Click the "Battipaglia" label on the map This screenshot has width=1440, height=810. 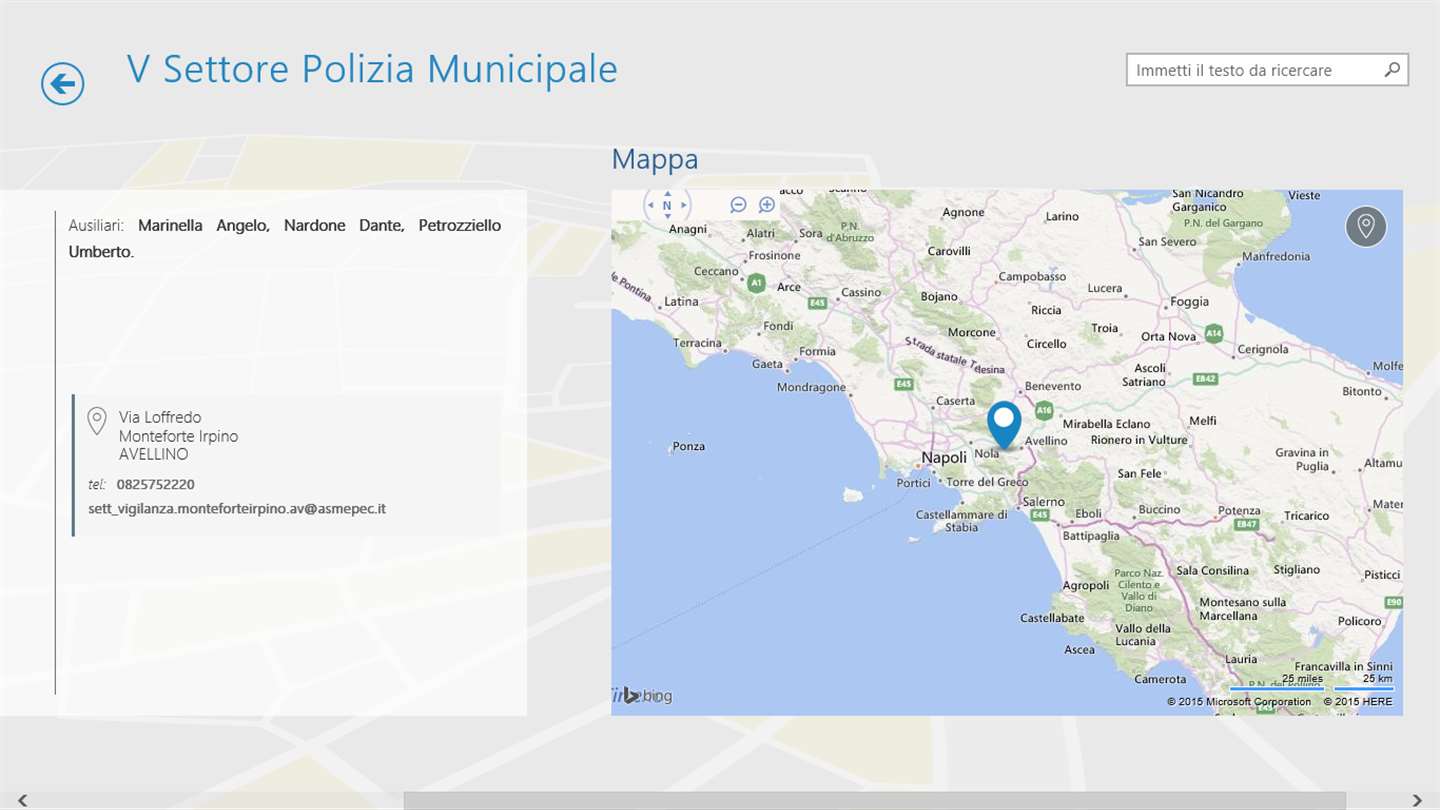pyautogui.click(x=1091, y=536)
